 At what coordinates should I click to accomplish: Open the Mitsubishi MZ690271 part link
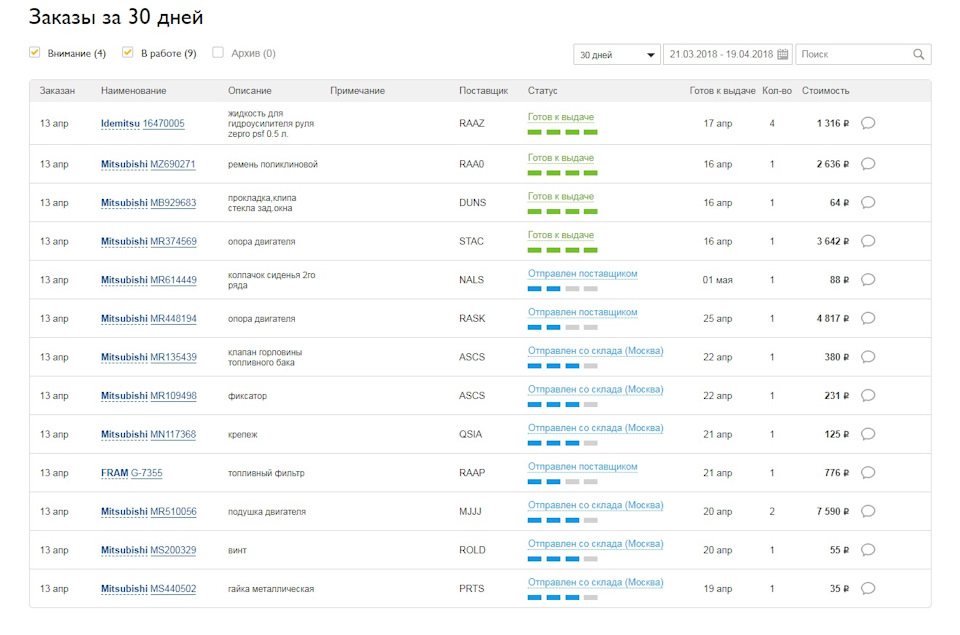tap(148, 164)
